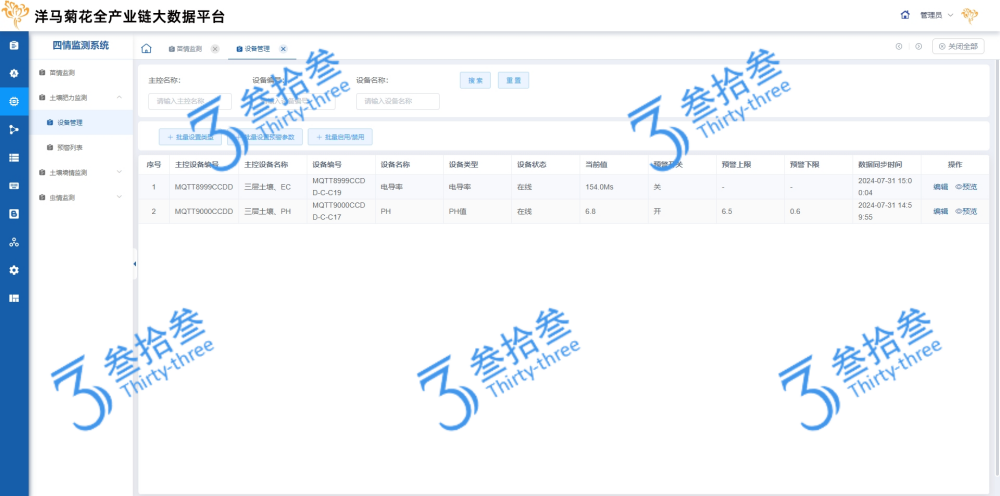This screenshot has width=1000, height=496.
Task: Click 编辑 for the MQTT9000CCDD row
Action: pyautogui.click(x=941, y=211)
